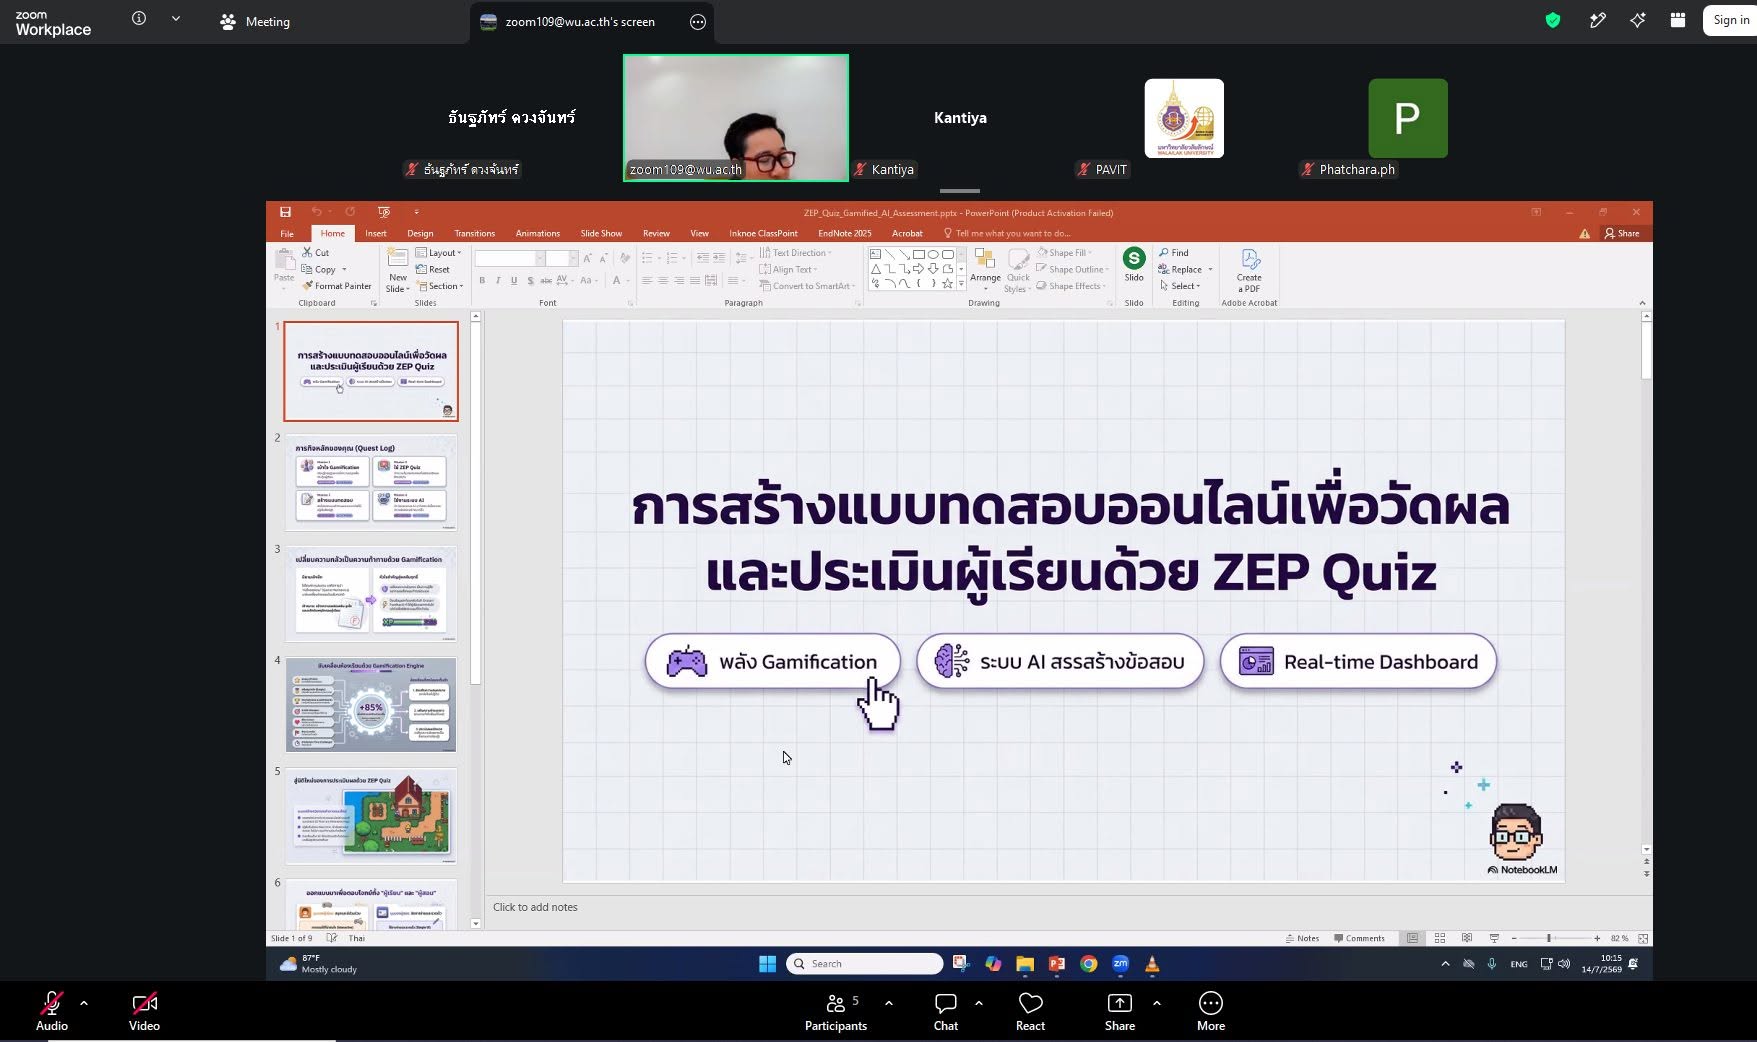
Task: Click the Meeting tab button in Zoom
Action: (255, 22)
